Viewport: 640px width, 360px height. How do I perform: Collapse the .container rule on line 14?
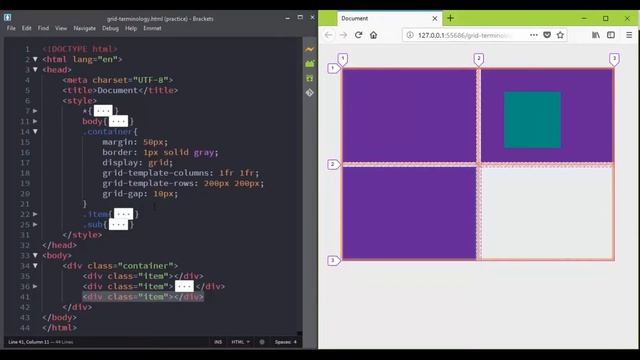pyautogui.click(x=35, y=131)
